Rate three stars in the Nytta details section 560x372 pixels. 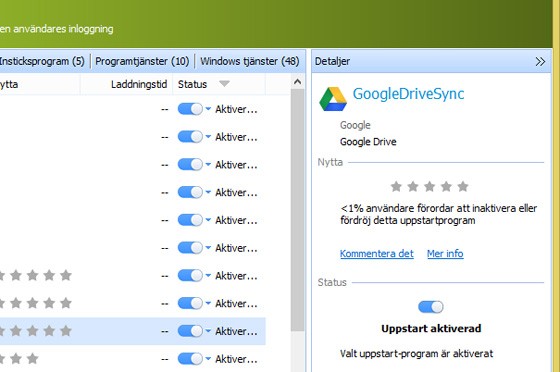coord(430,186)
